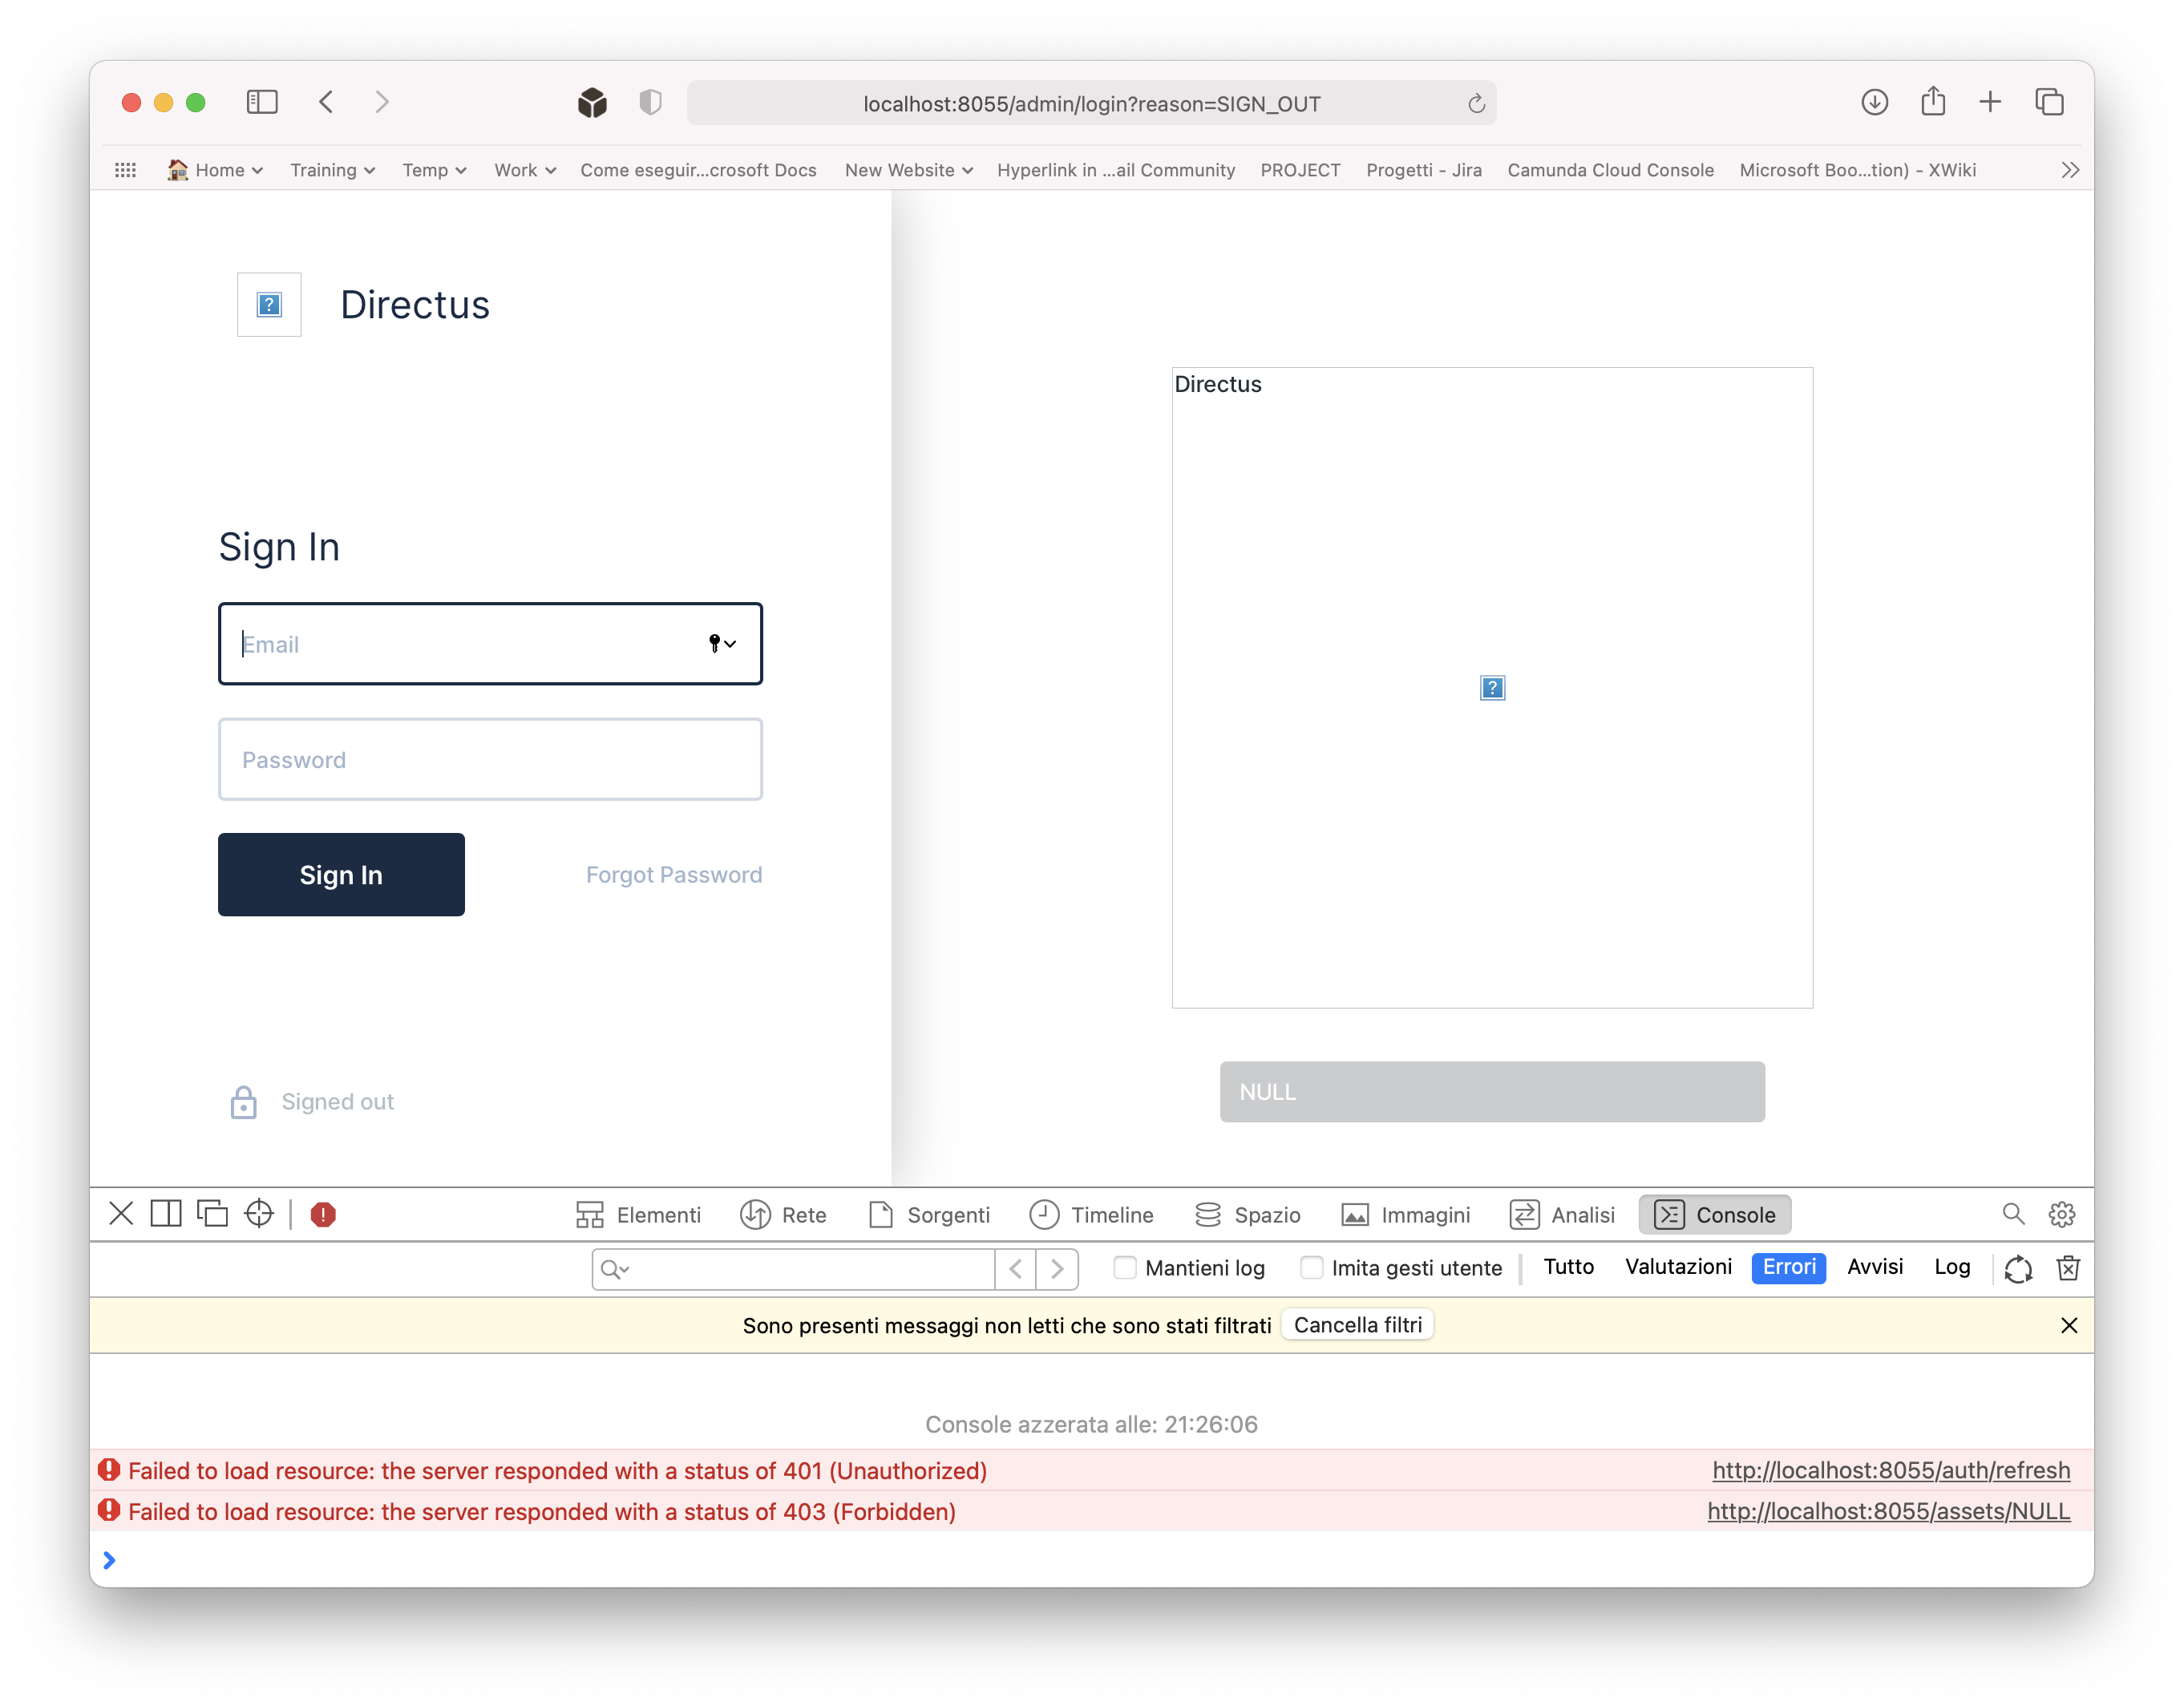Image resolution: width=2184 pixels, height=1706 pixels.
Task: Reload page from console refresh icon
Action: pos(2018,1268)
